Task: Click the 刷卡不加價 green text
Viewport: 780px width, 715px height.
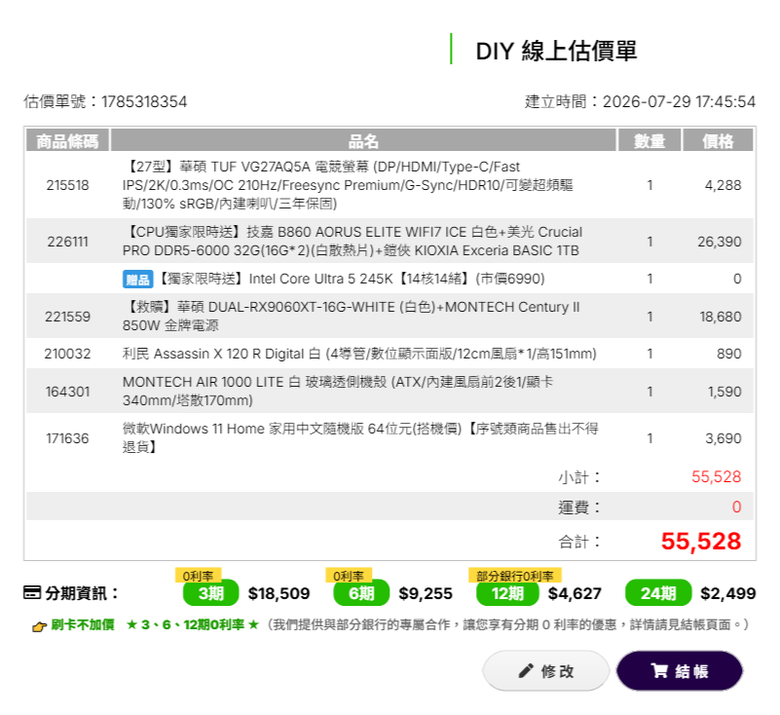Action: (x=83, y=624)
